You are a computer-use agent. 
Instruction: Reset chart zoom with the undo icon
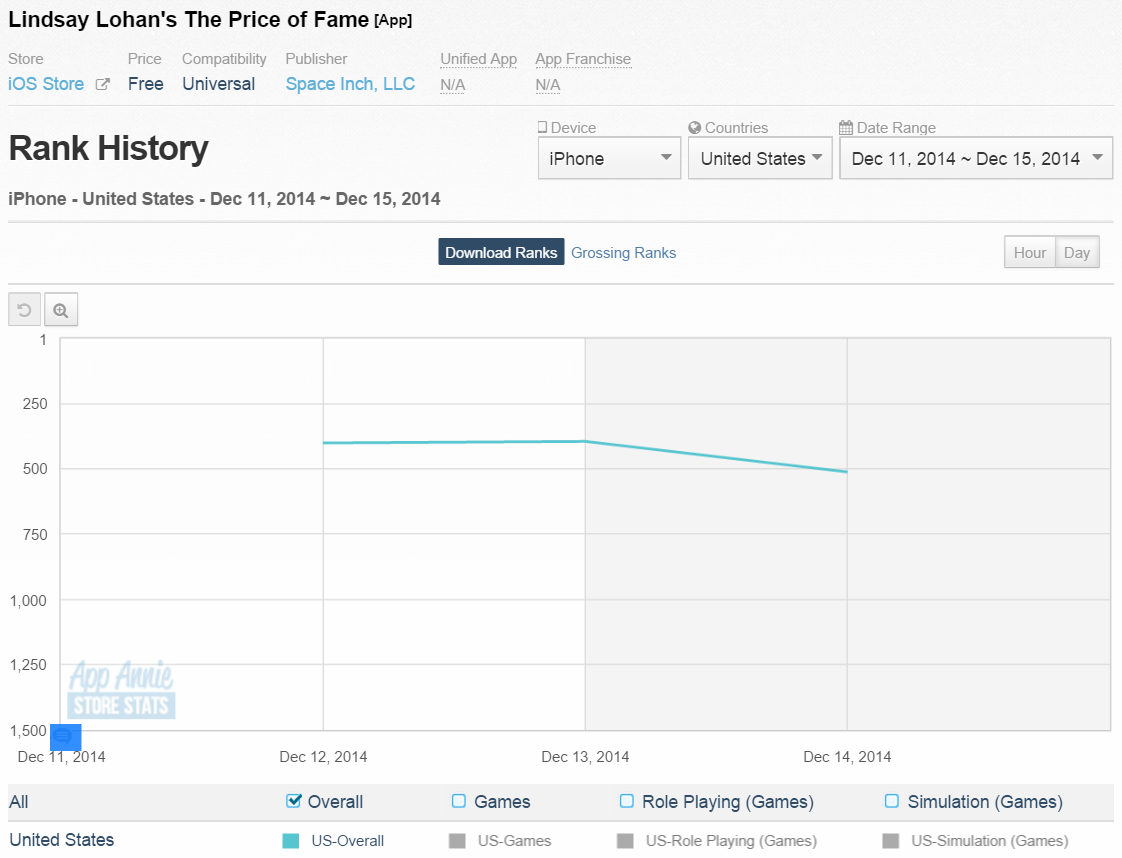(x=24, y=310)
